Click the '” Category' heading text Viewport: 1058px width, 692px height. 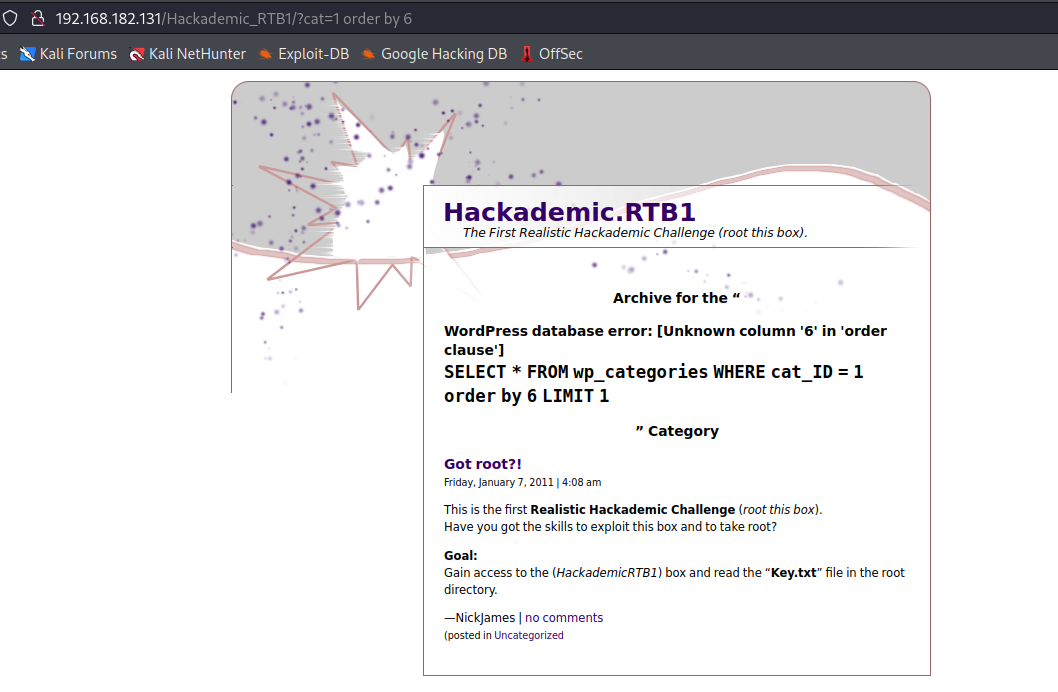click(x=677, y=431)
